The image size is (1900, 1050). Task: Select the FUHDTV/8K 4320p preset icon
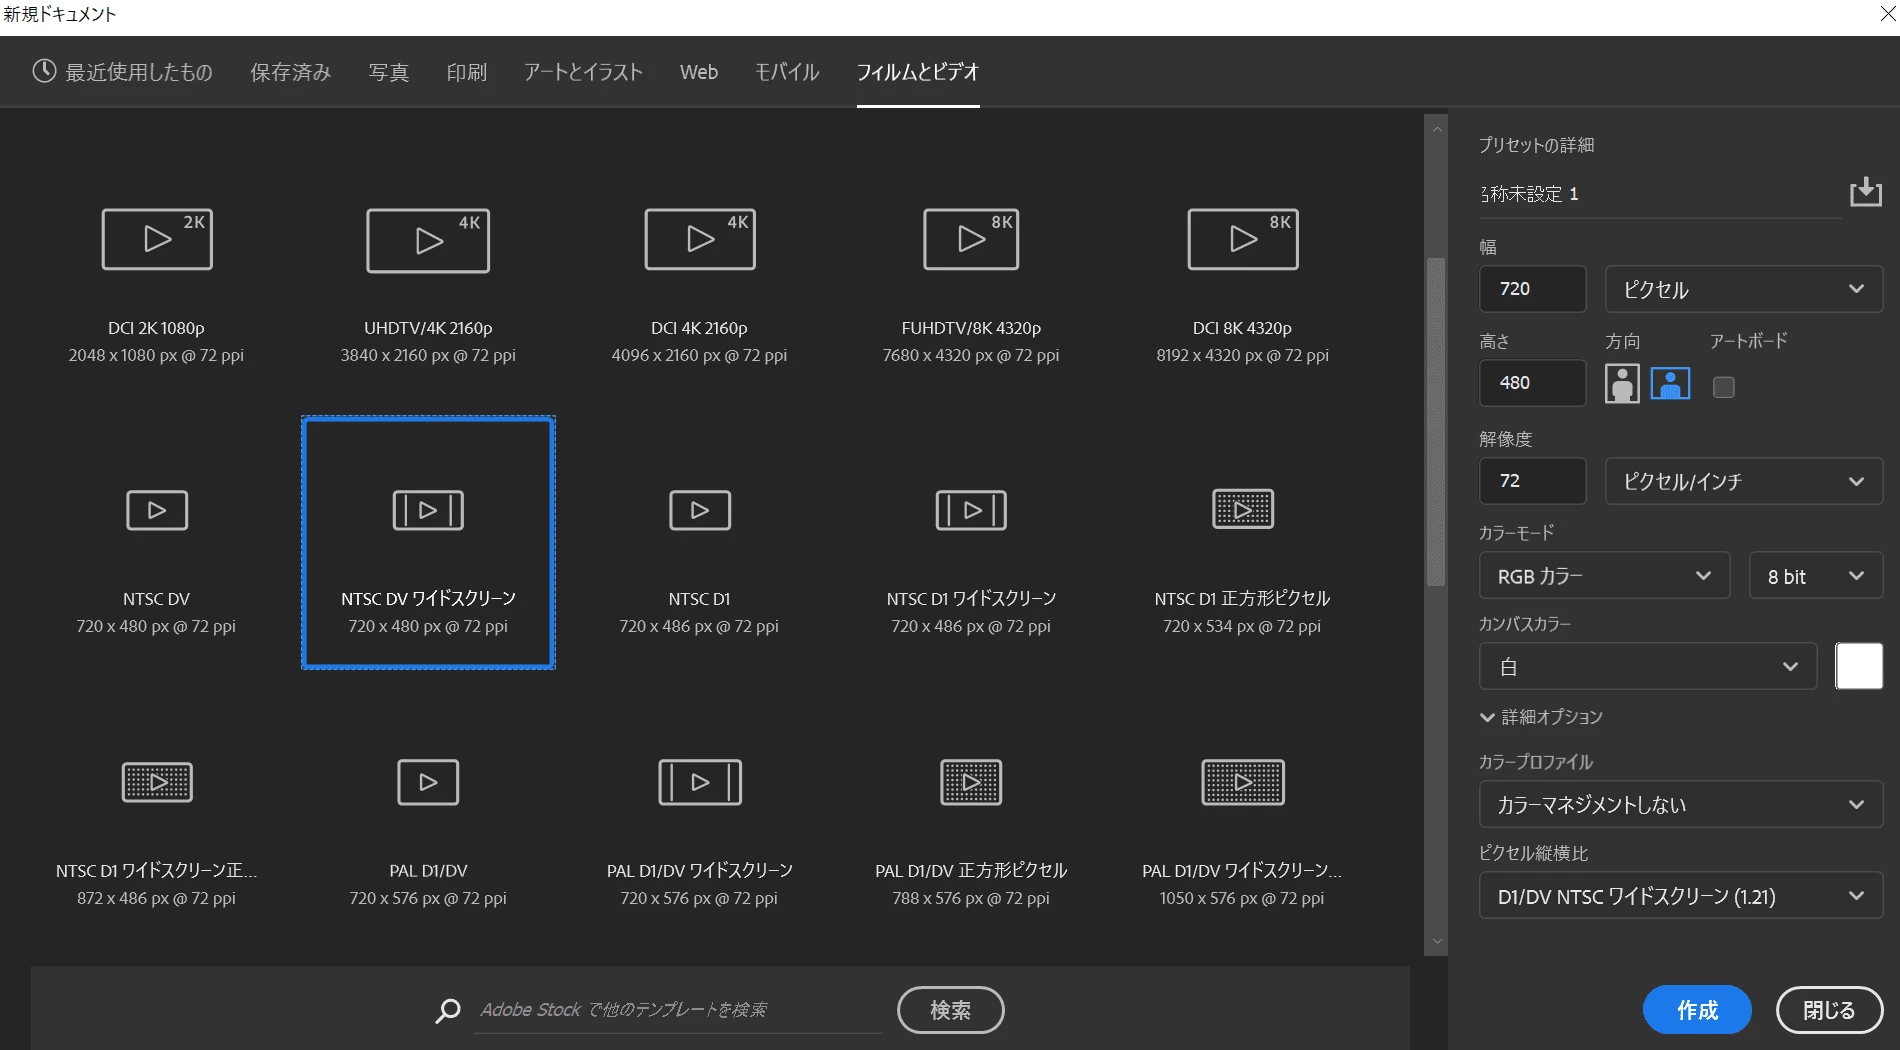tap(971, 239)
